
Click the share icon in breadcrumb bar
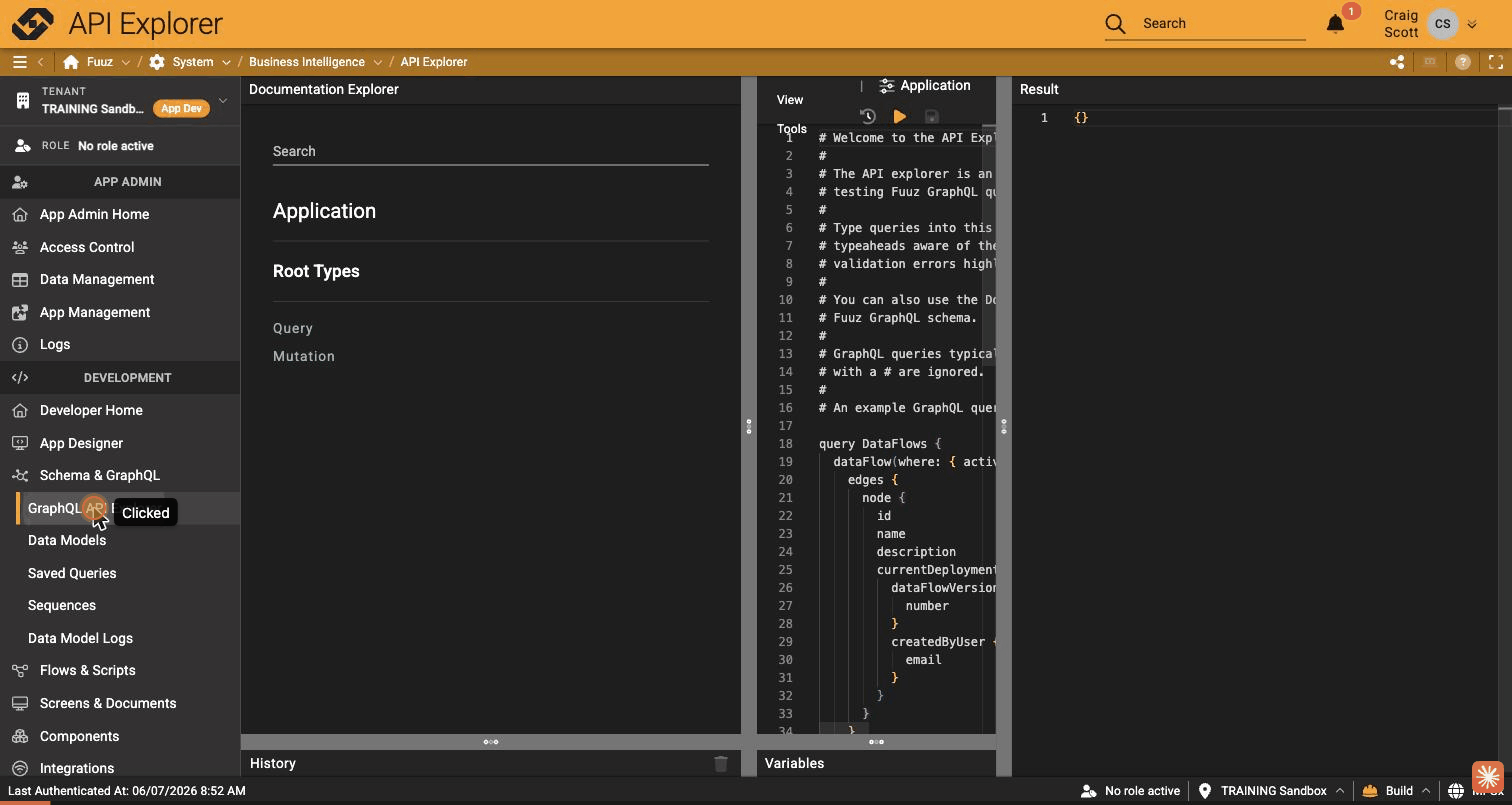click(1397, 62)
